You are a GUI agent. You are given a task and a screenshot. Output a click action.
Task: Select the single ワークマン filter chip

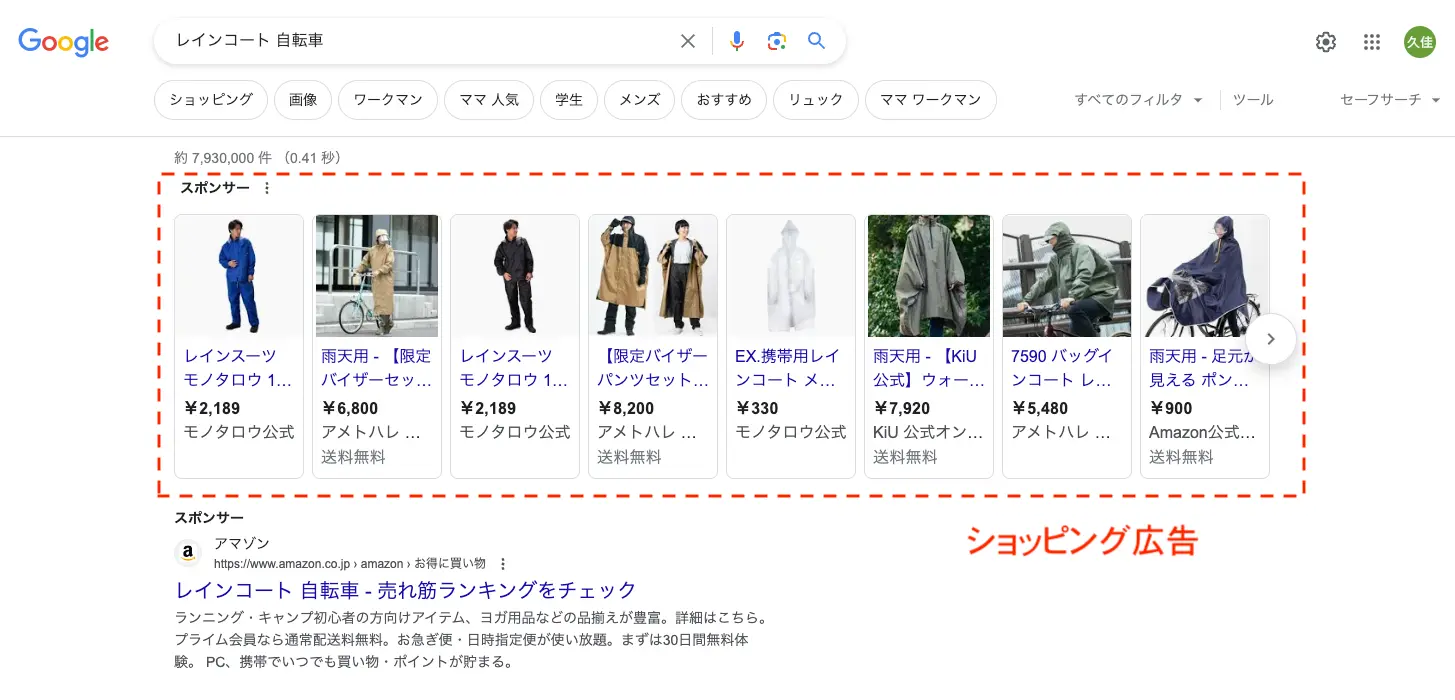coord(388,100)
